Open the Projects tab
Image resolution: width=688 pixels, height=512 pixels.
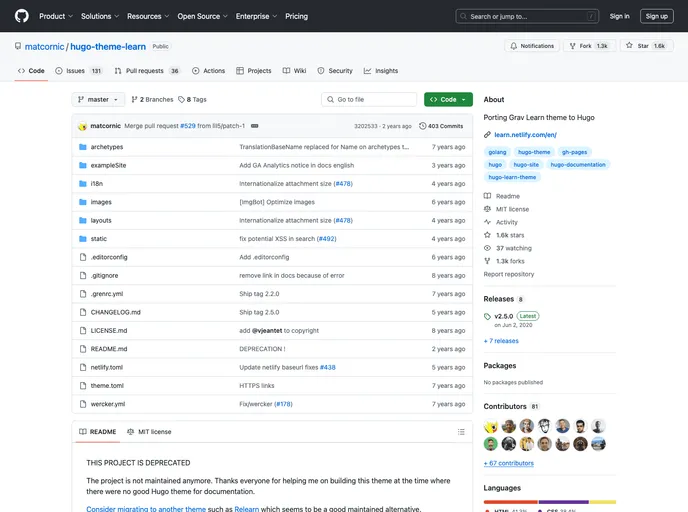[254, 71]
